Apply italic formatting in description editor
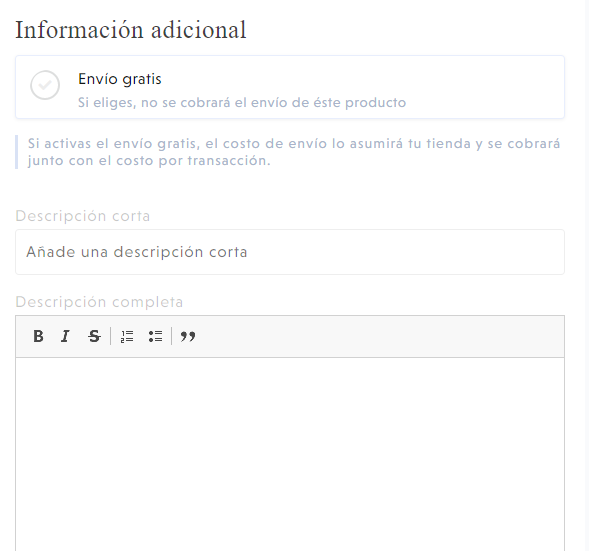This screenshot has height=551, width=589. 65,336
